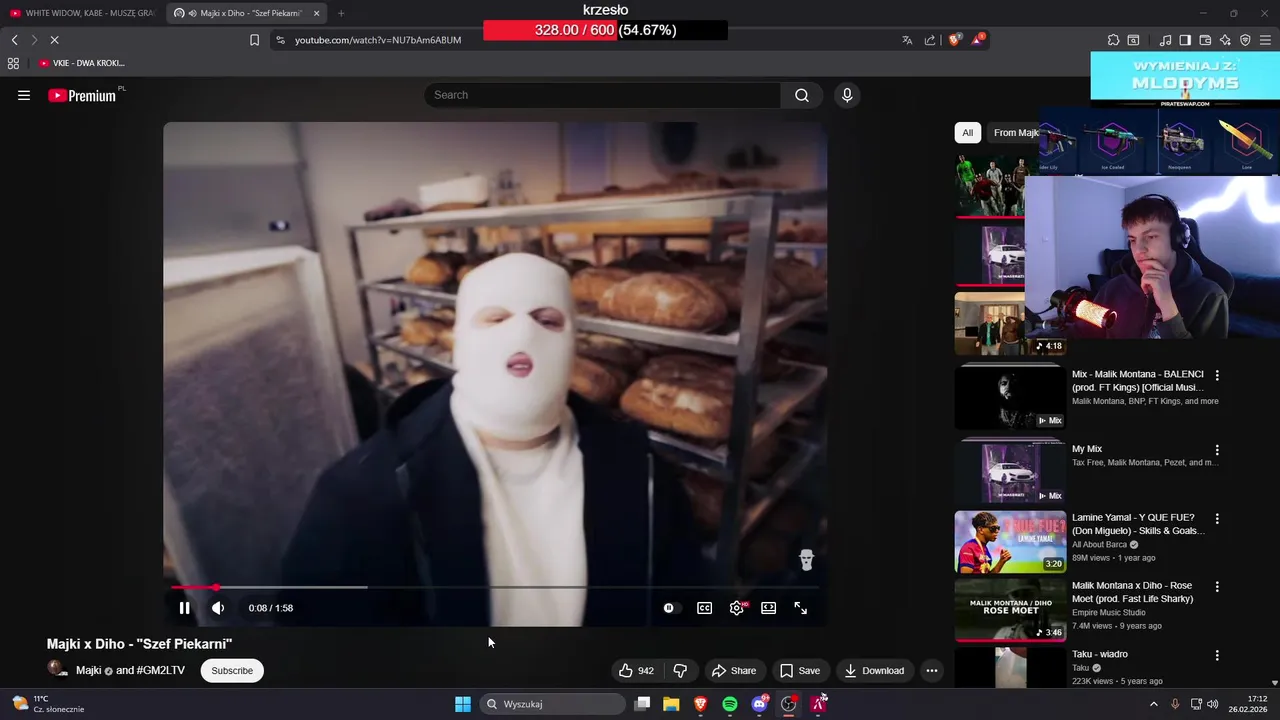Mute the video player volume
Screen dimensions: 1280x720
click(218, 608)
